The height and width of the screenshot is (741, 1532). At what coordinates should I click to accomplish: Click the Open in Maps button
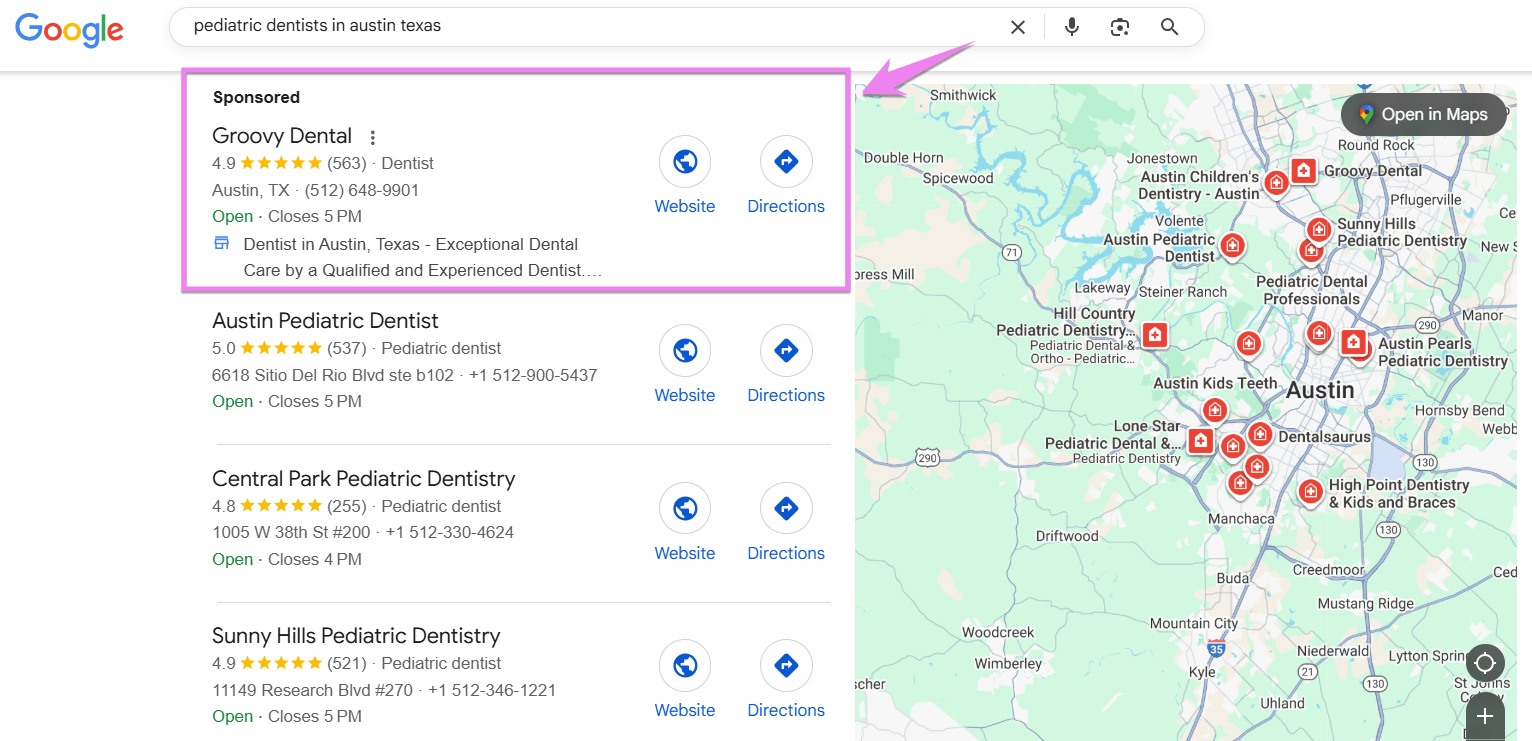point(1423,114)
